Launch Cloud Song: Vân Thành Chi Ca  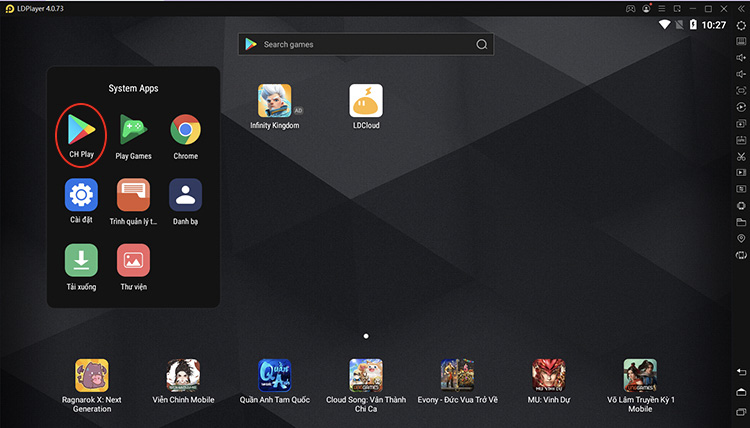click(366, 375)
